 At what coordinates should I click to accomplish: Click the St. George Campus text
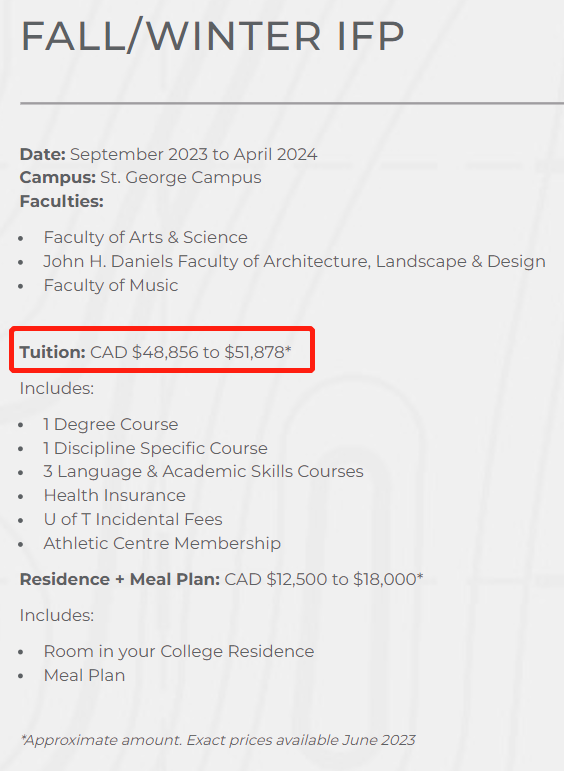tap(180, 178)
